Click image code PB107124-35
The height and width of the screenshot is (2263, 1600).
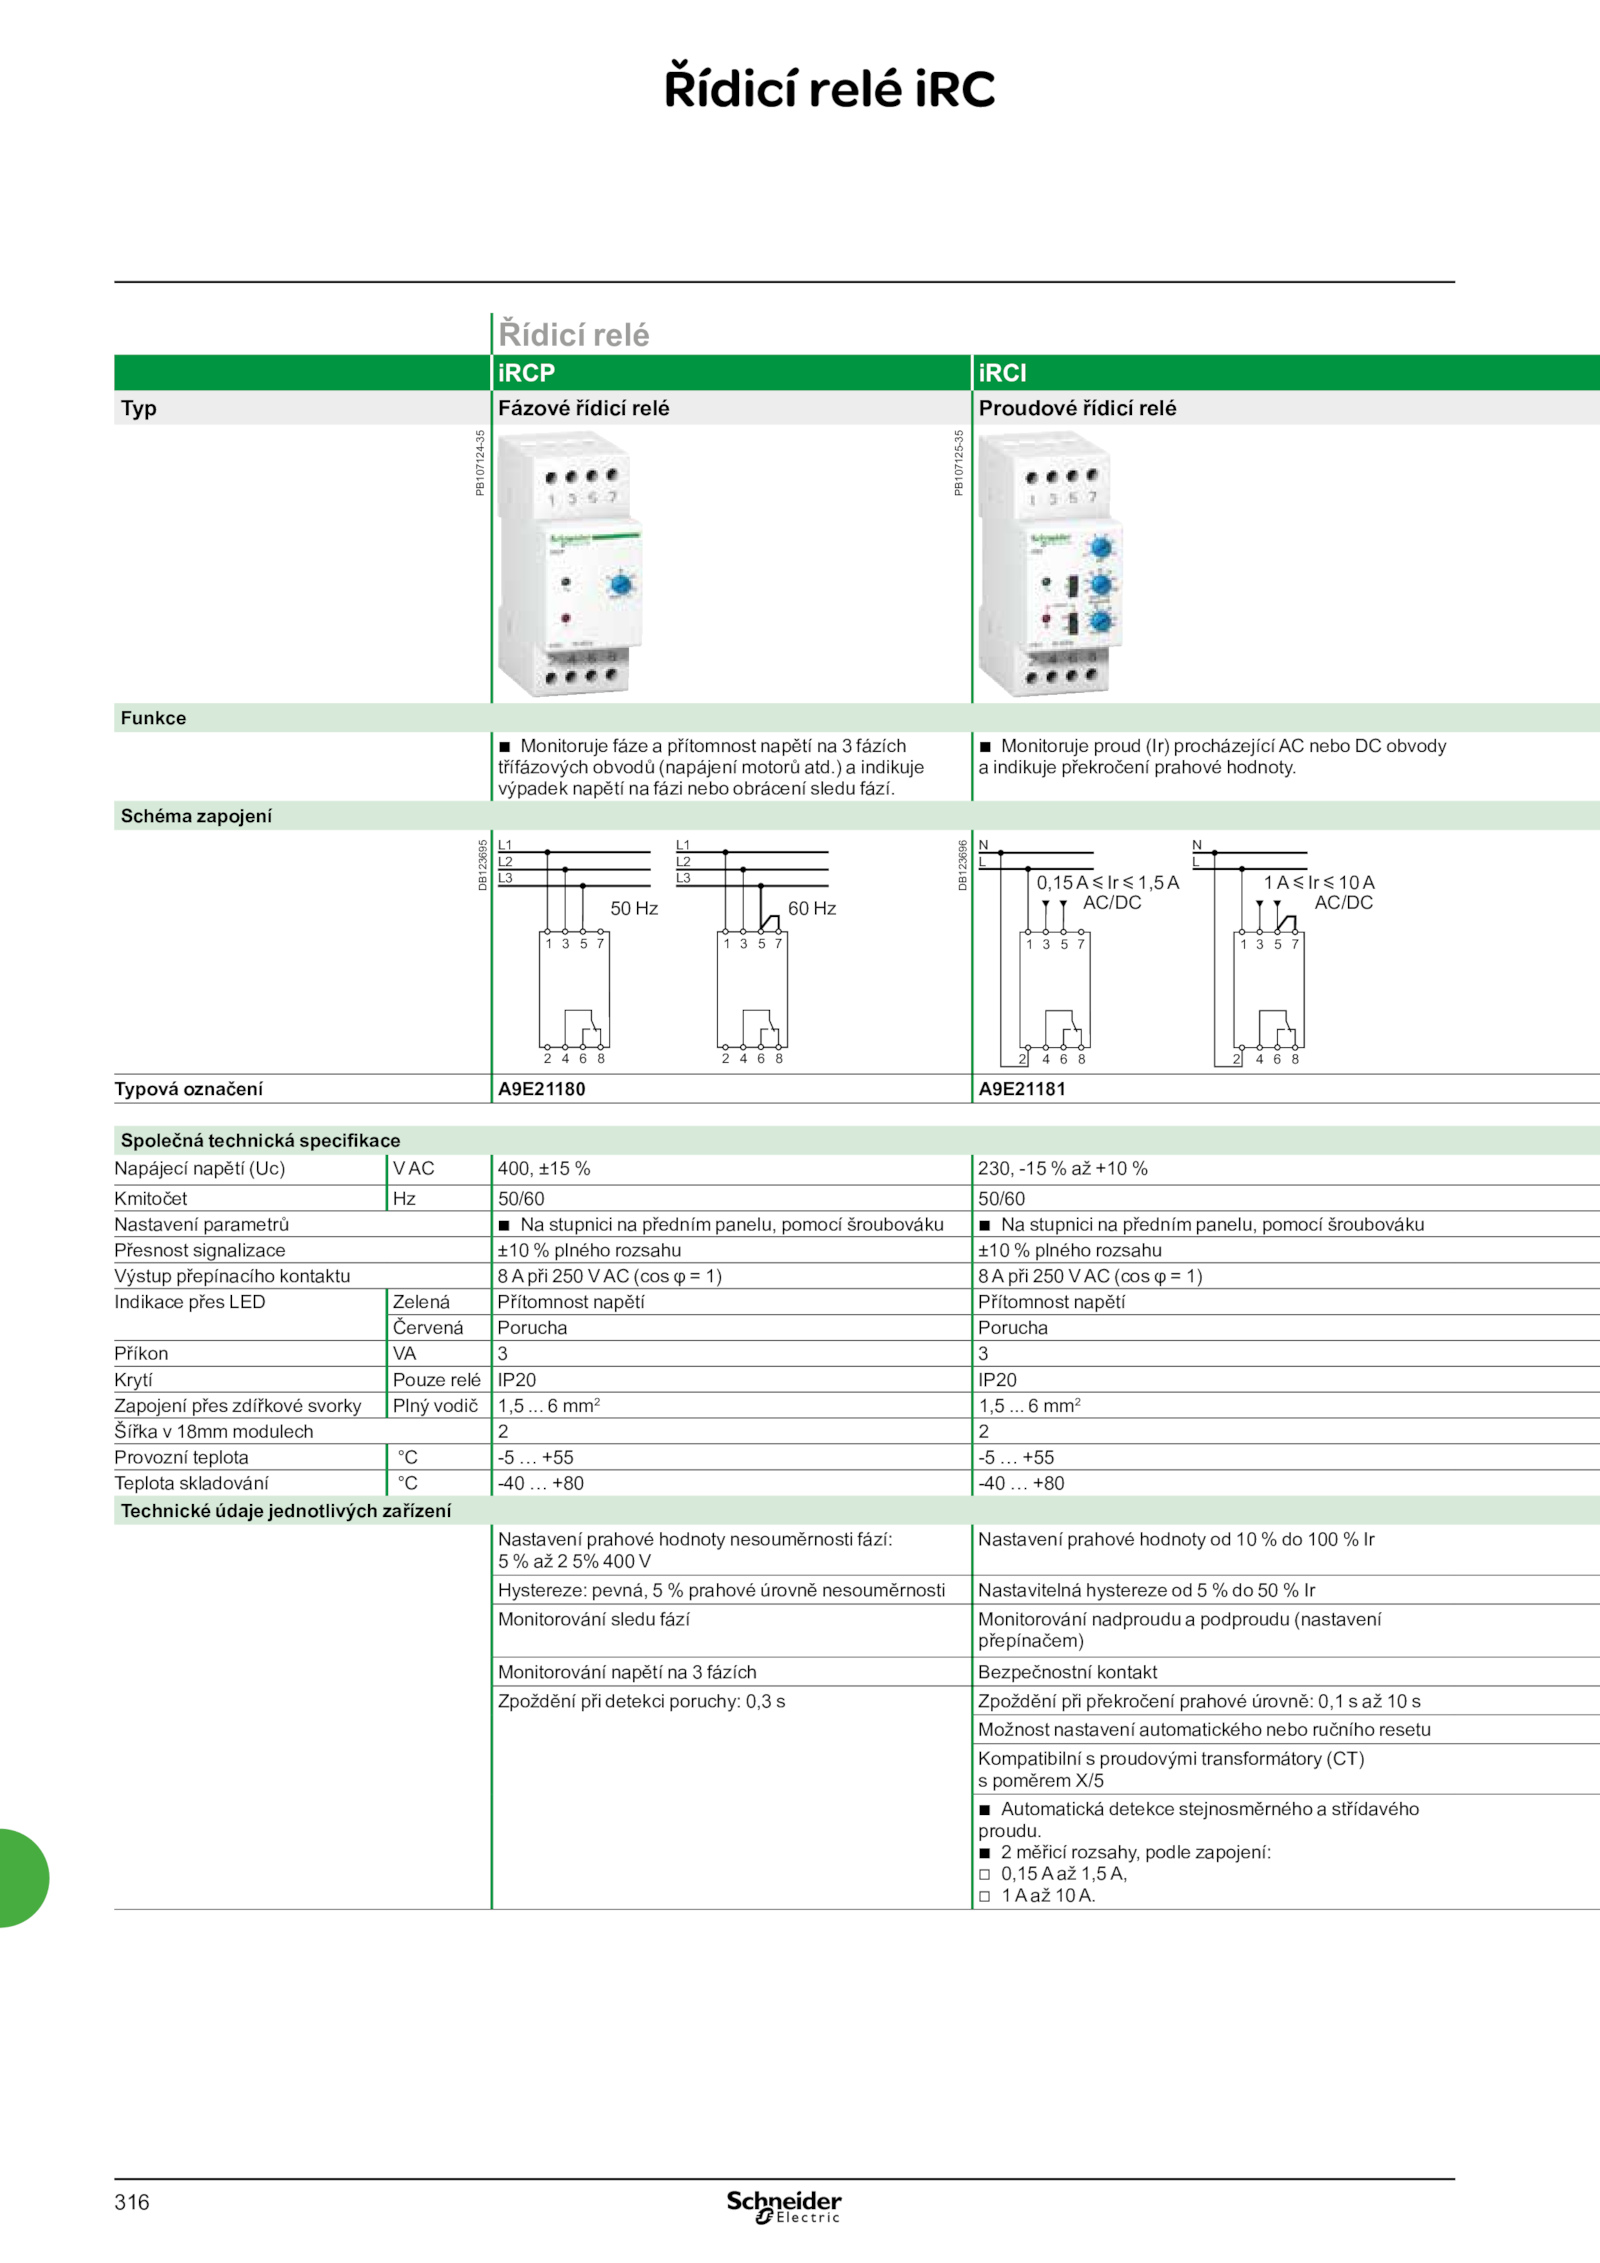click(x=480, y=463)
